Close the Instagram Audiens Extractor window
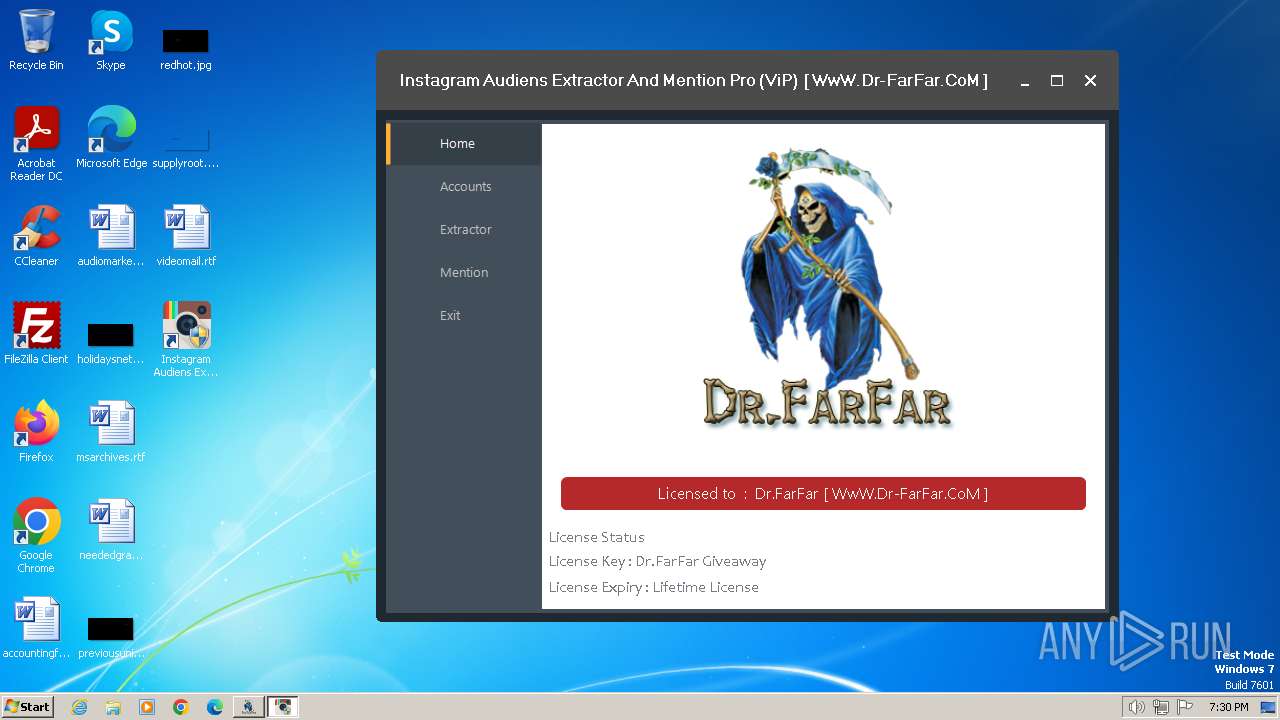 [1091, 81]
